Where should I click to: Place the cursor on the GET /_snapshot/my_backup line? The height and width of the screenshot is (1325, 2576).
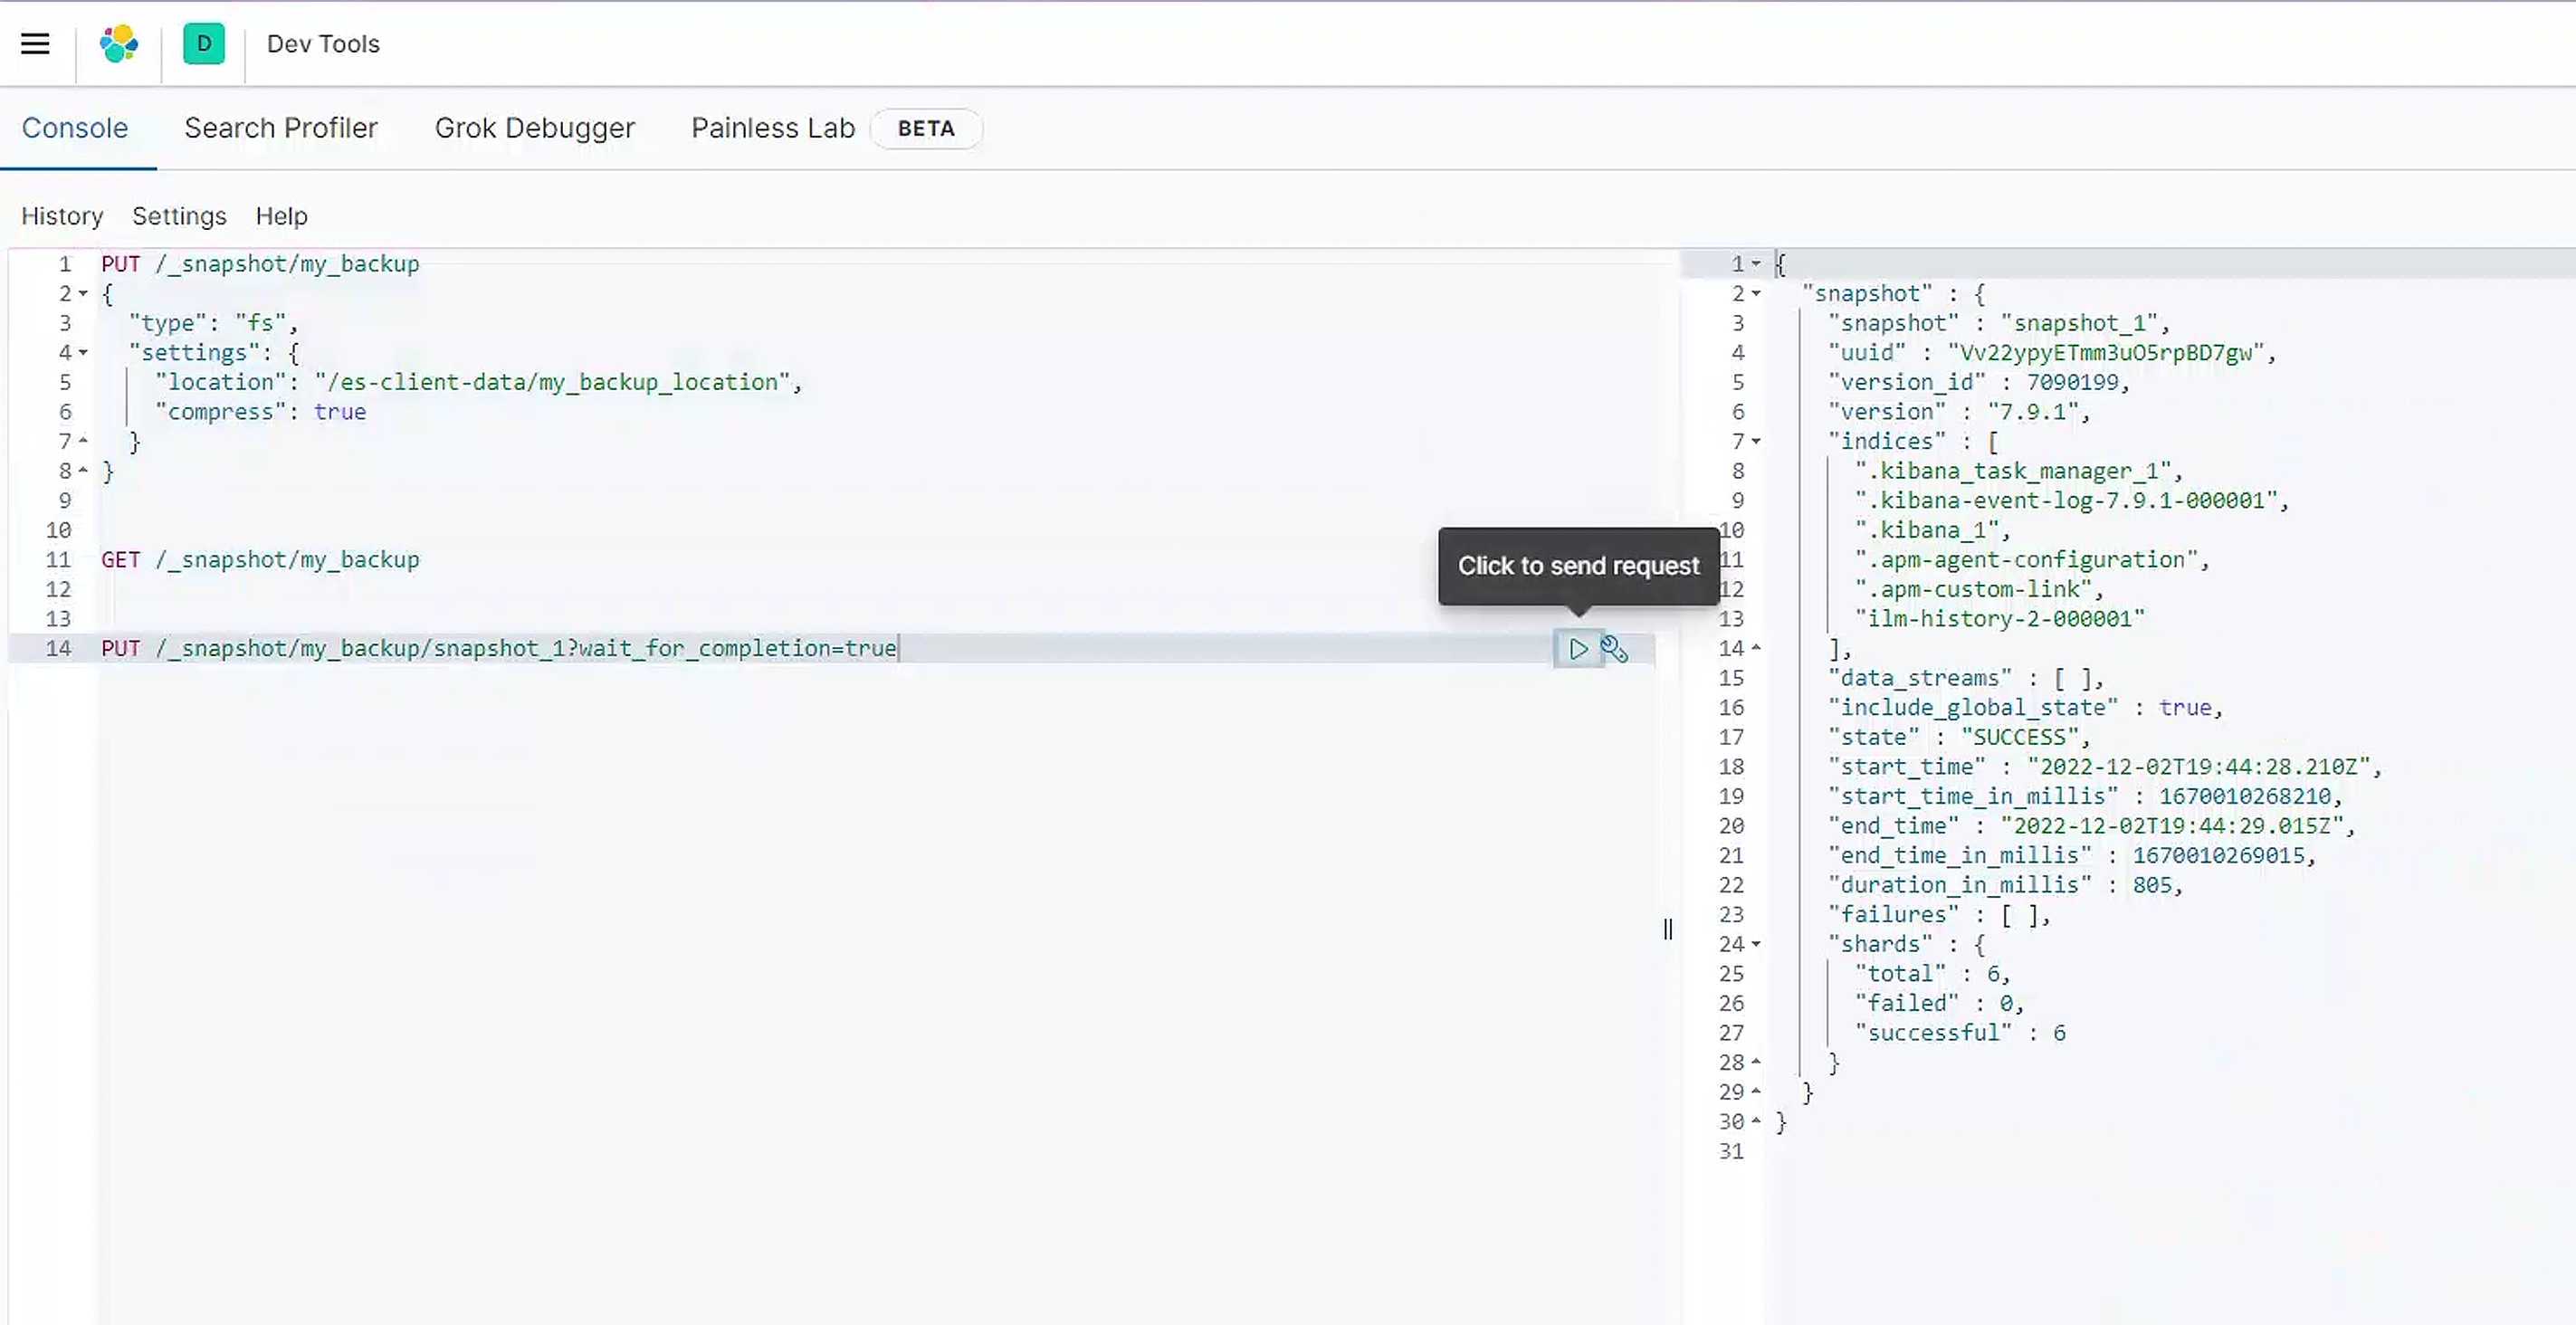(260, 560)
